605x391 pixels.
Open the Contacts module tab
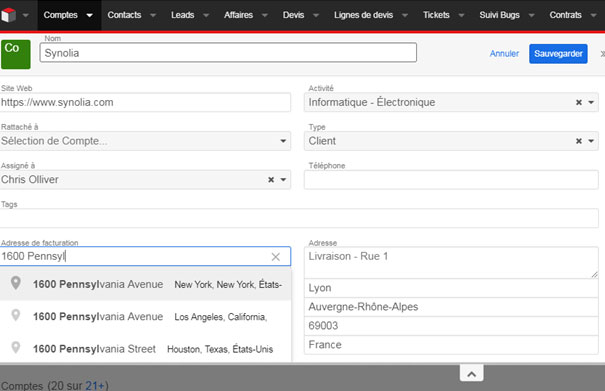(124, 15)
